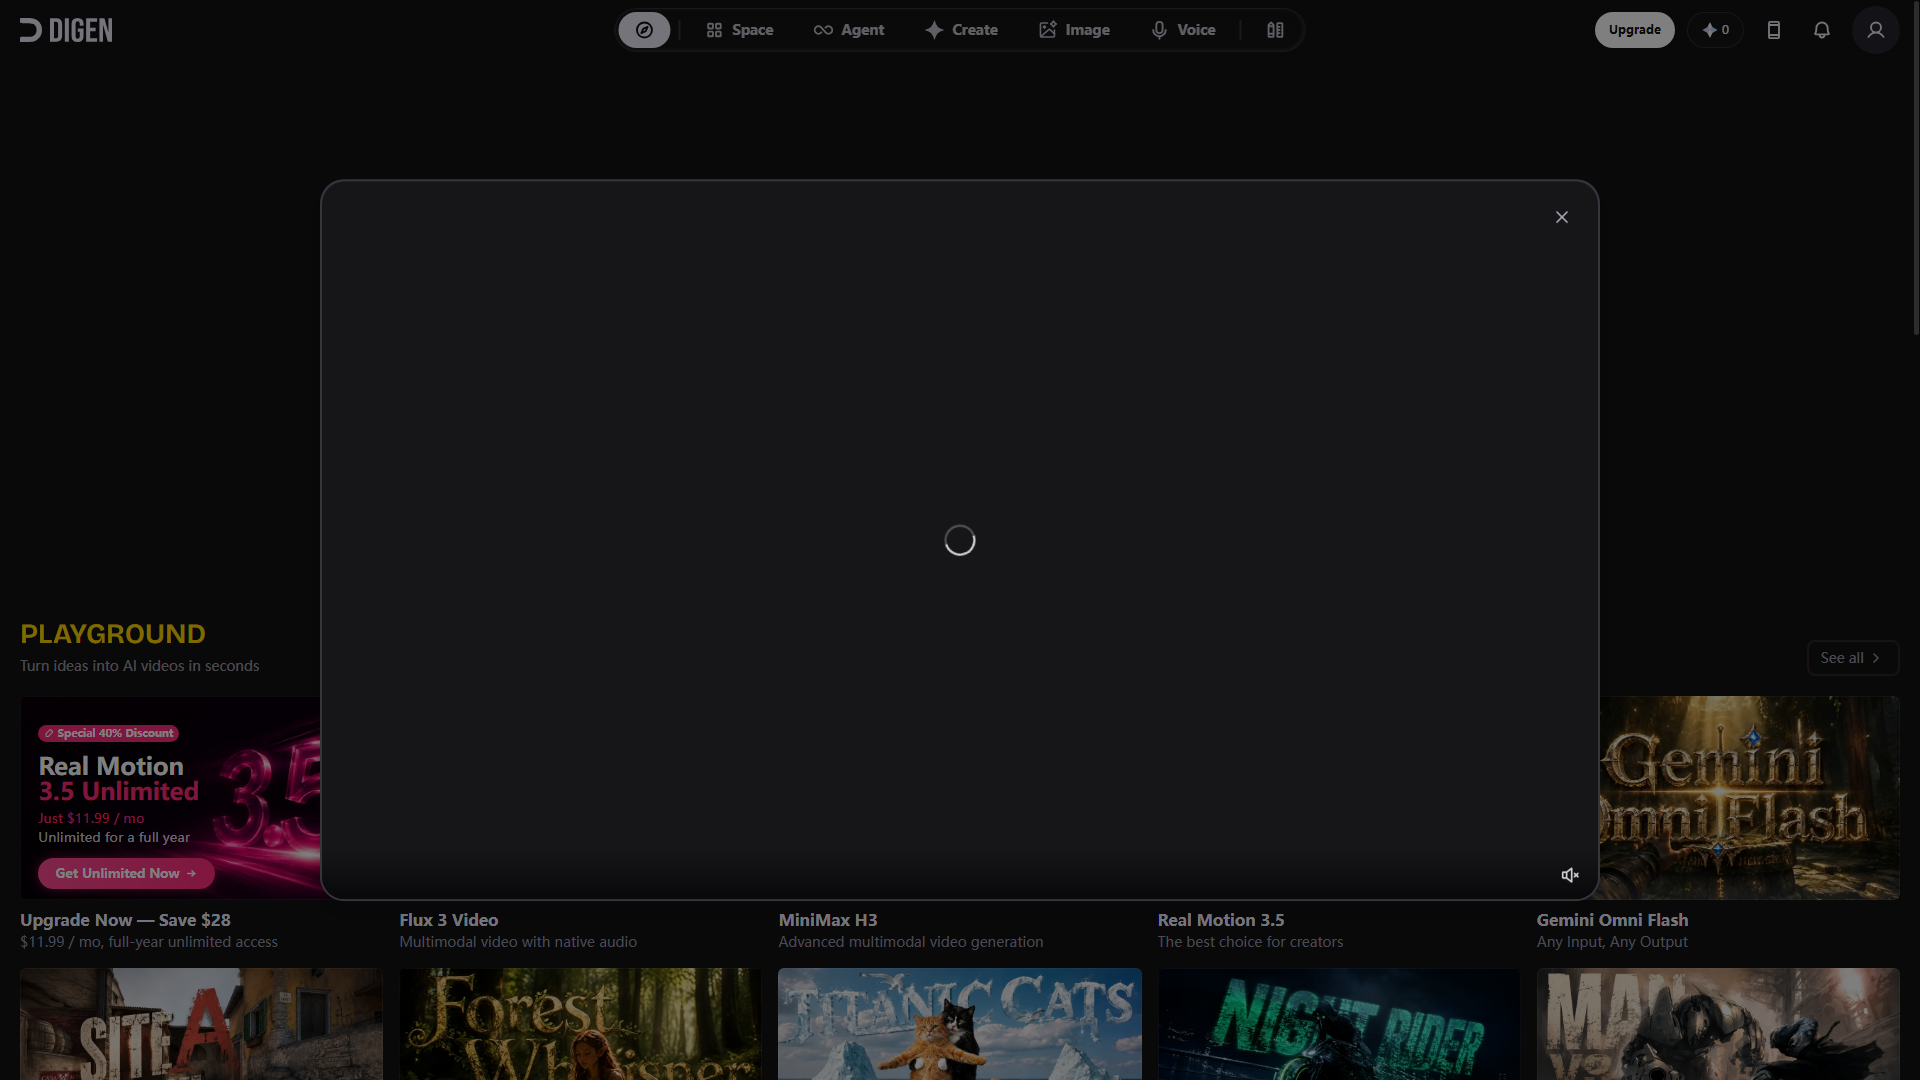Close the video popup dialog

1562,217
